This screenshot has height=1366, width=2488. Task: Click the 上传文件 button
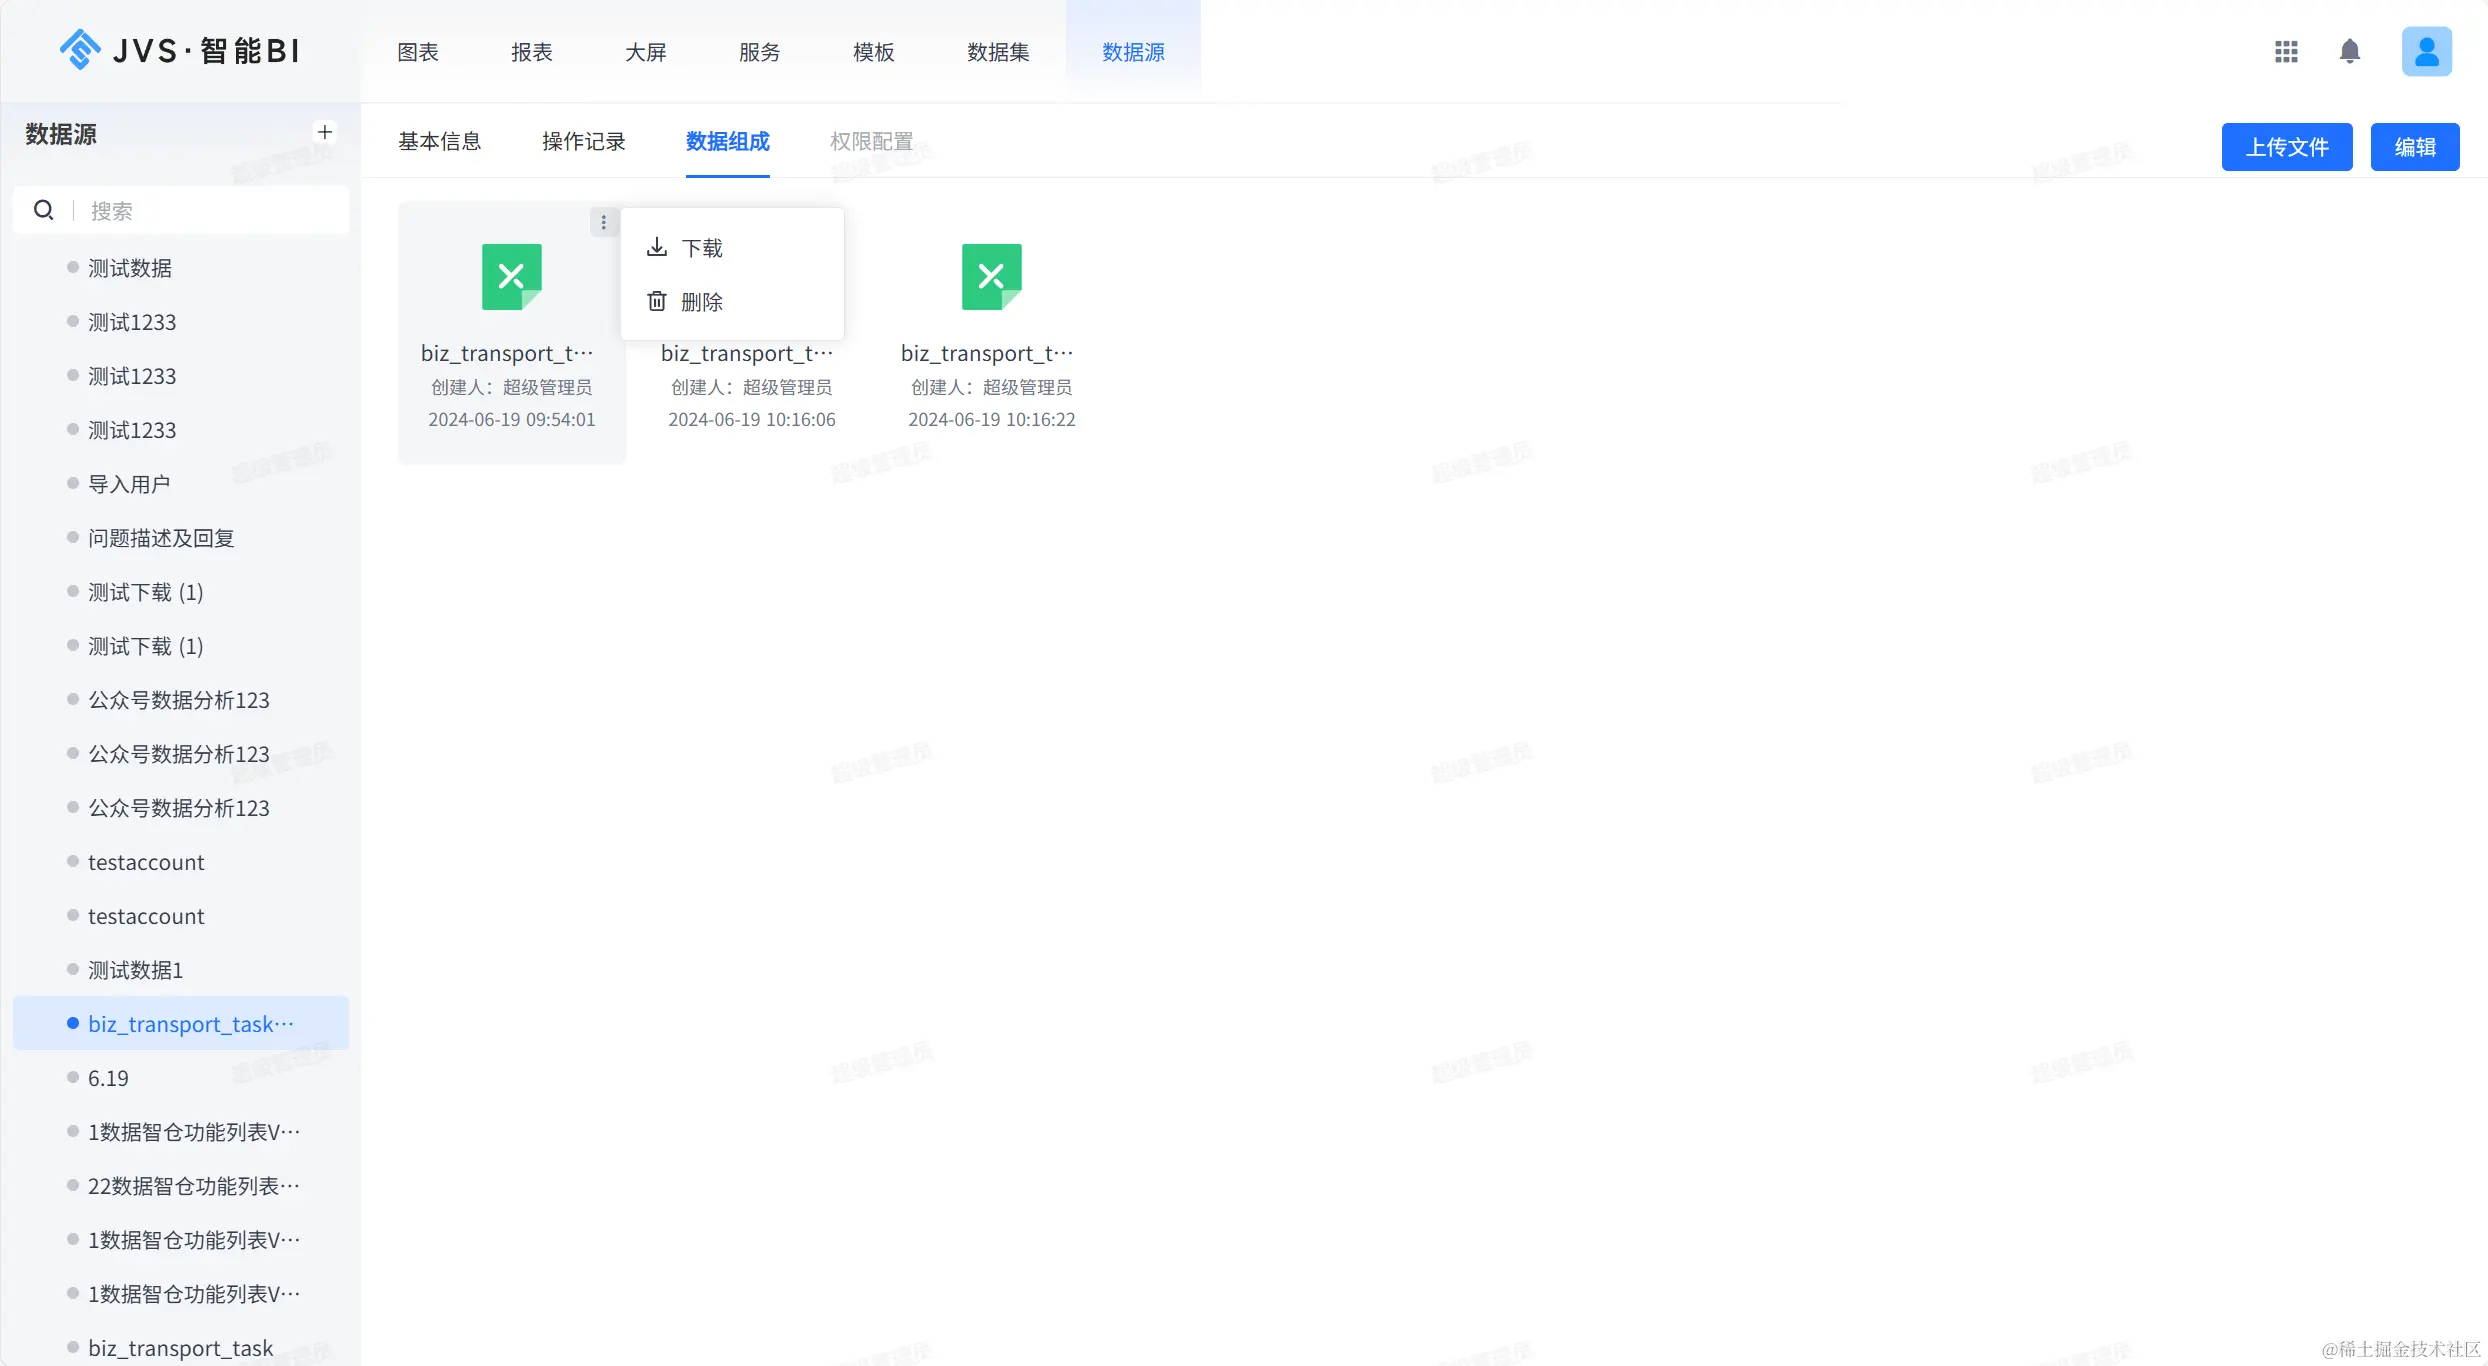click(2286, 147)
